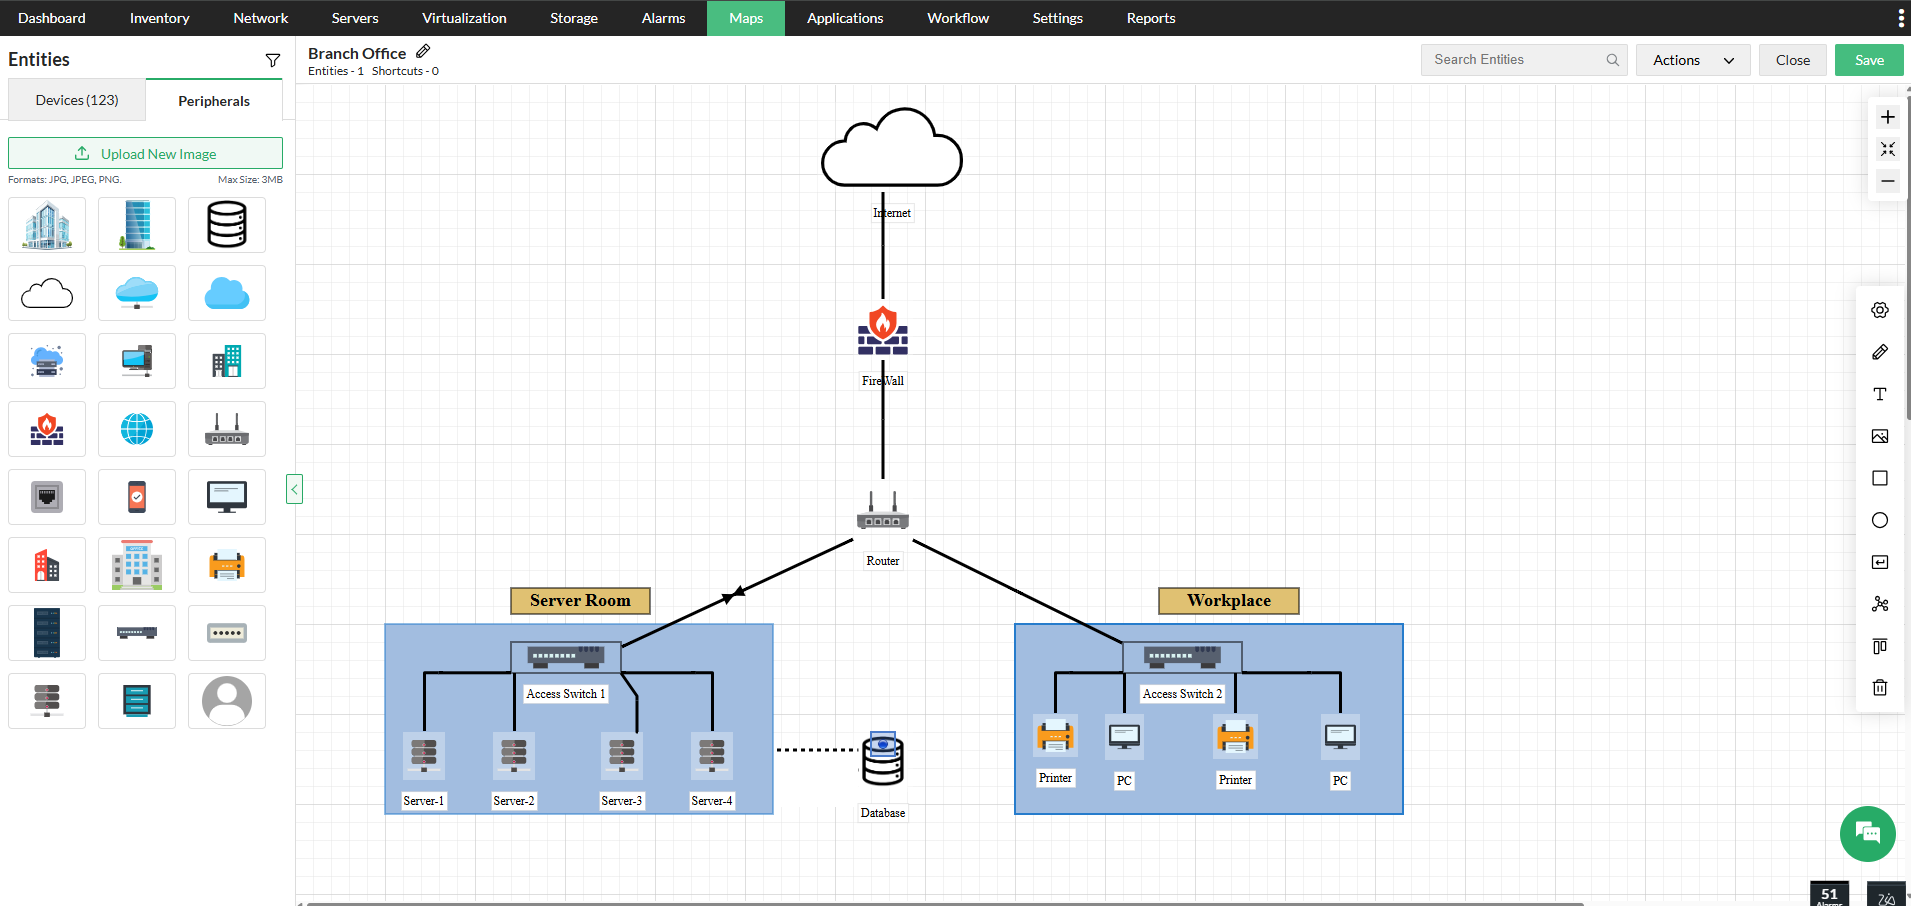
Task: Collapse the Entities panel with the arrow
Action: [x=294, y=488]
